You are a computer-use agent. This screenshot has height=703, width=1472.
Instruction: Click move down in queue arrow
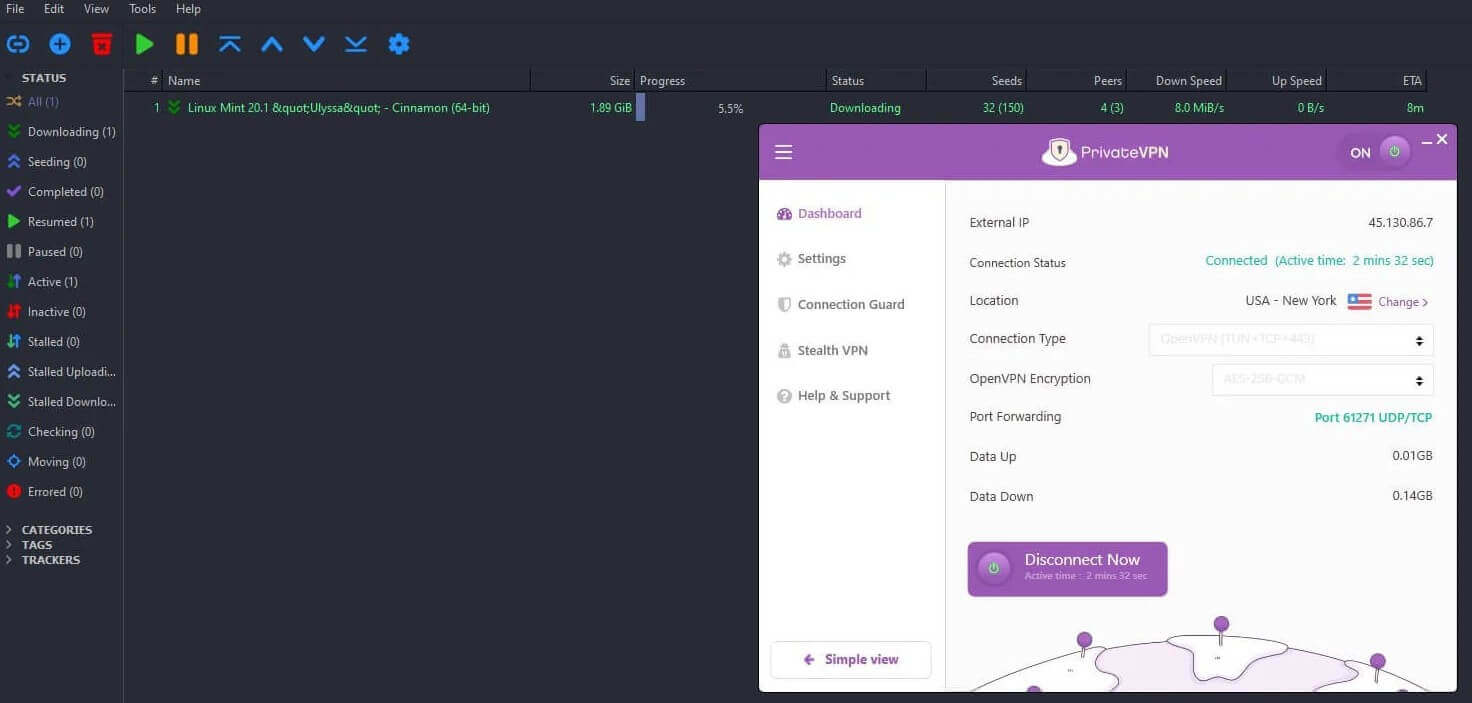click(314, 44)
